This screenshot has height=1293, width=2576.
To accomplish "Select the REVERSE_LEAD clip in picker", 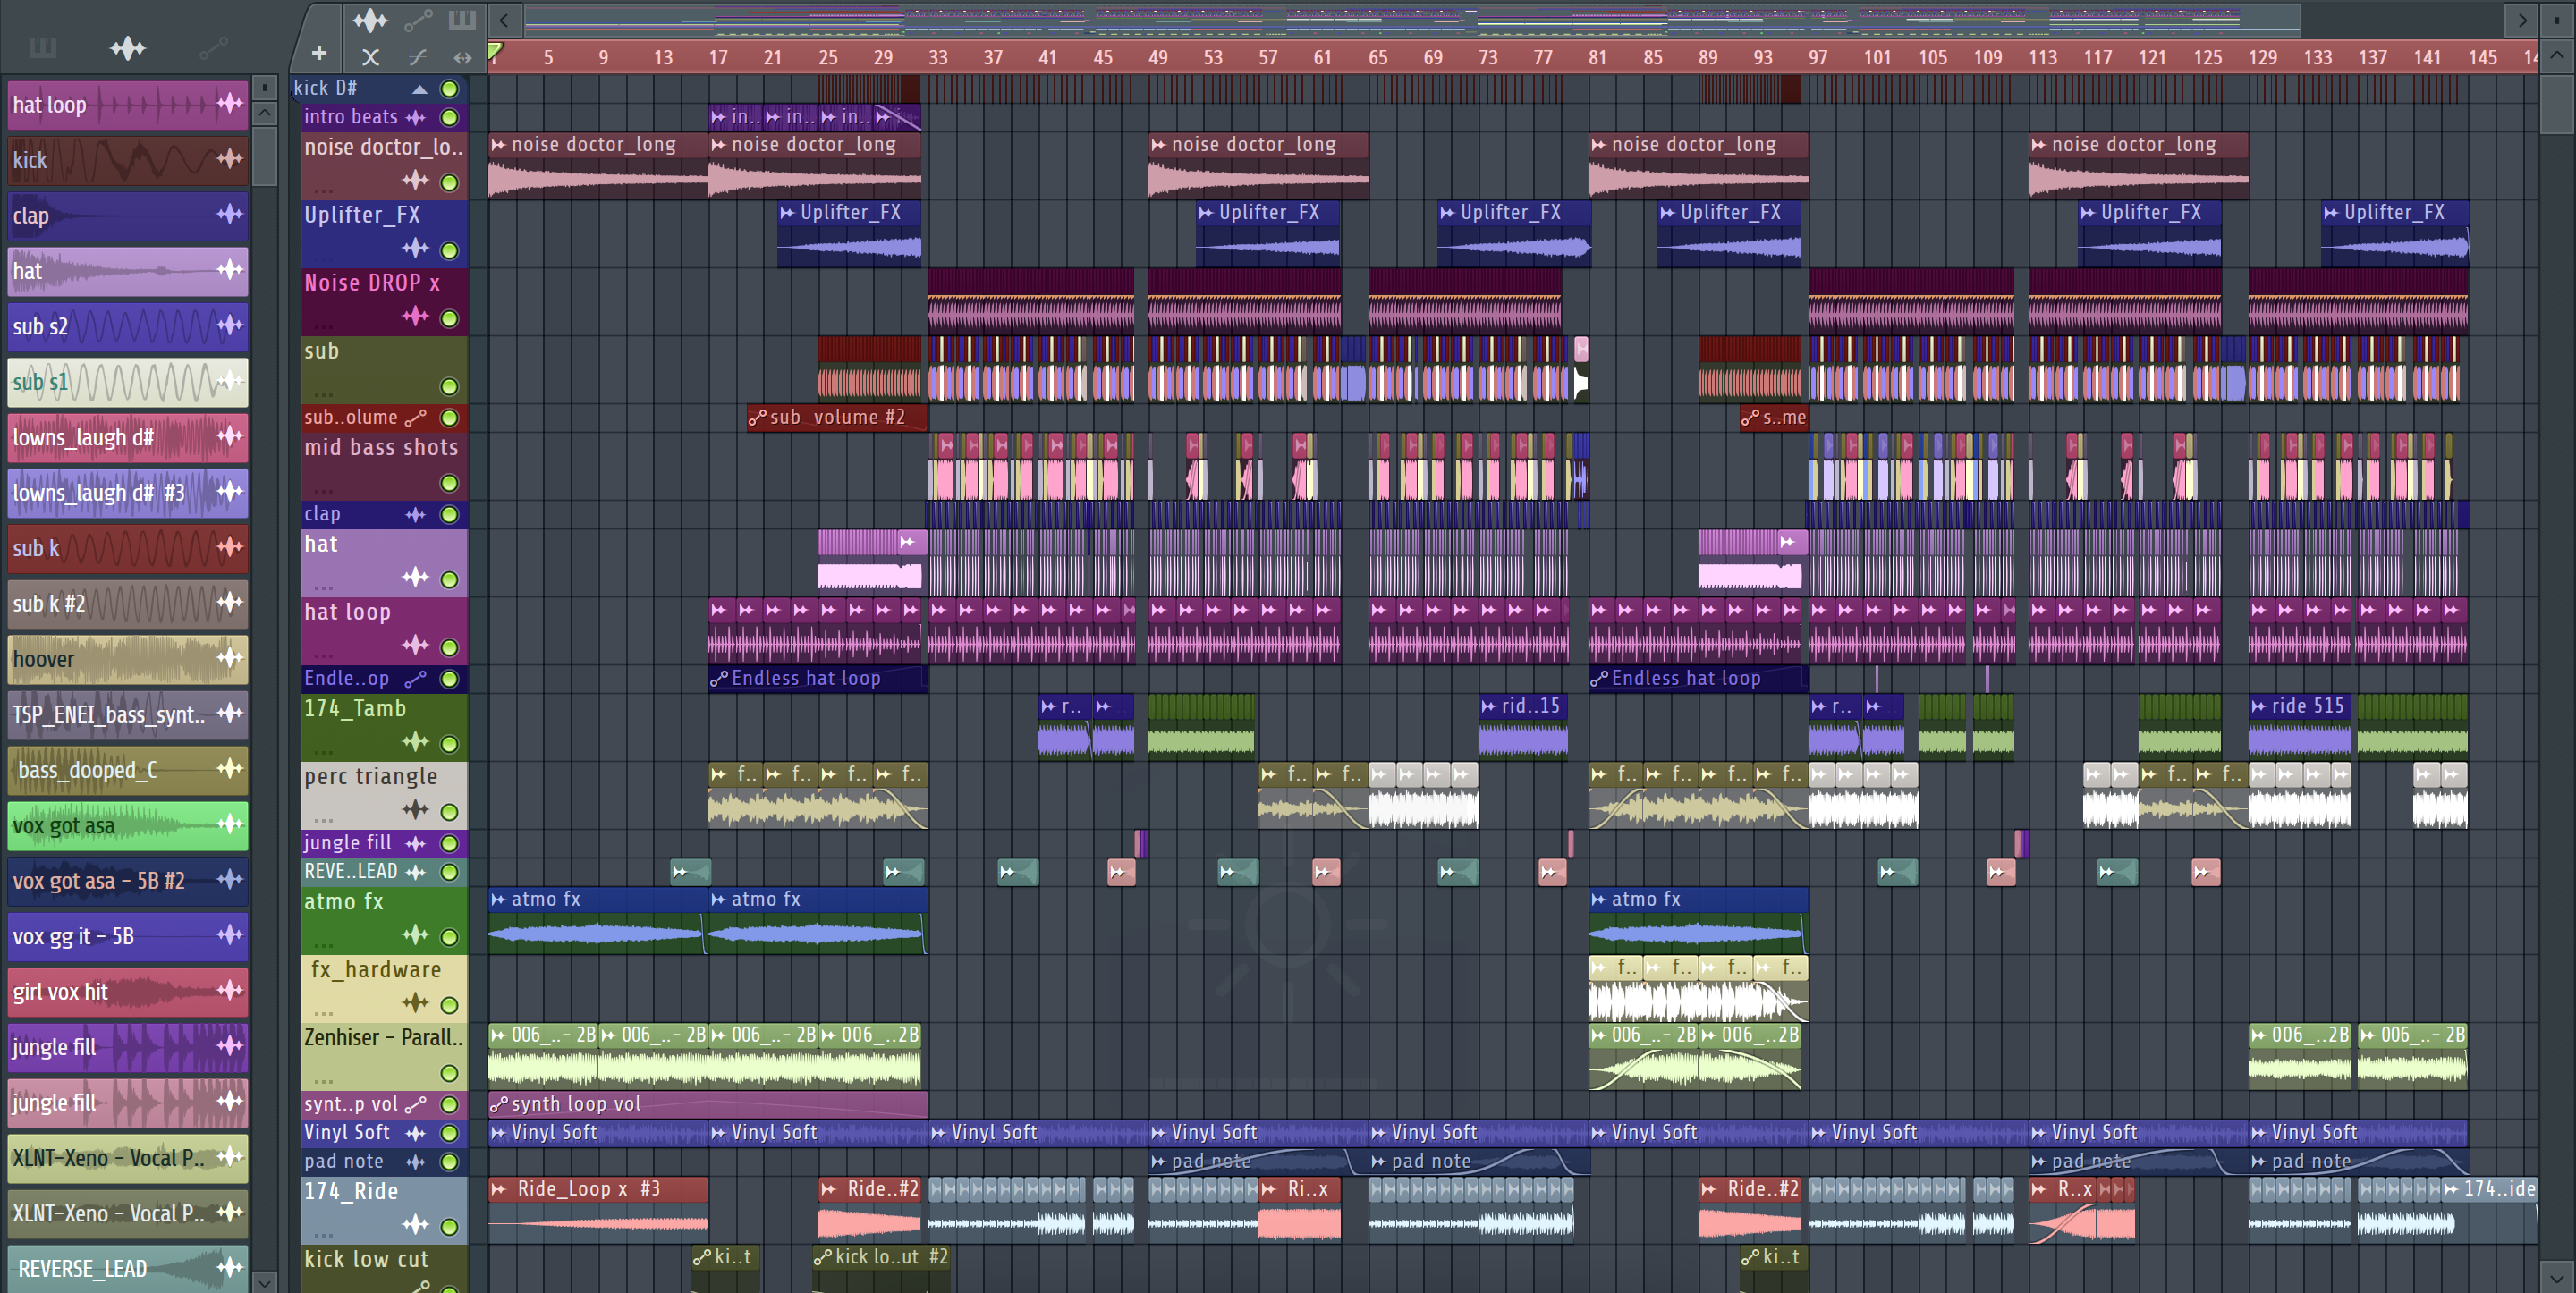I will (128, 1269).
